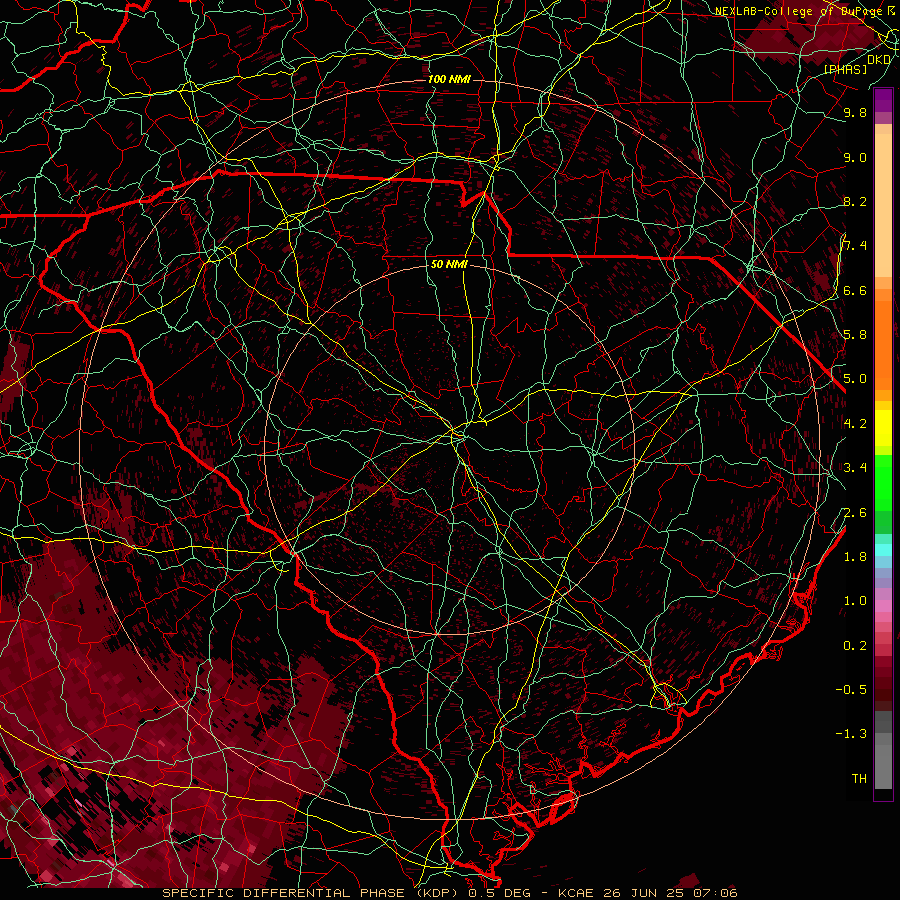Click the DKD label above the legend
This screenshot has width=900, height=900.
(x=879, y=59)
